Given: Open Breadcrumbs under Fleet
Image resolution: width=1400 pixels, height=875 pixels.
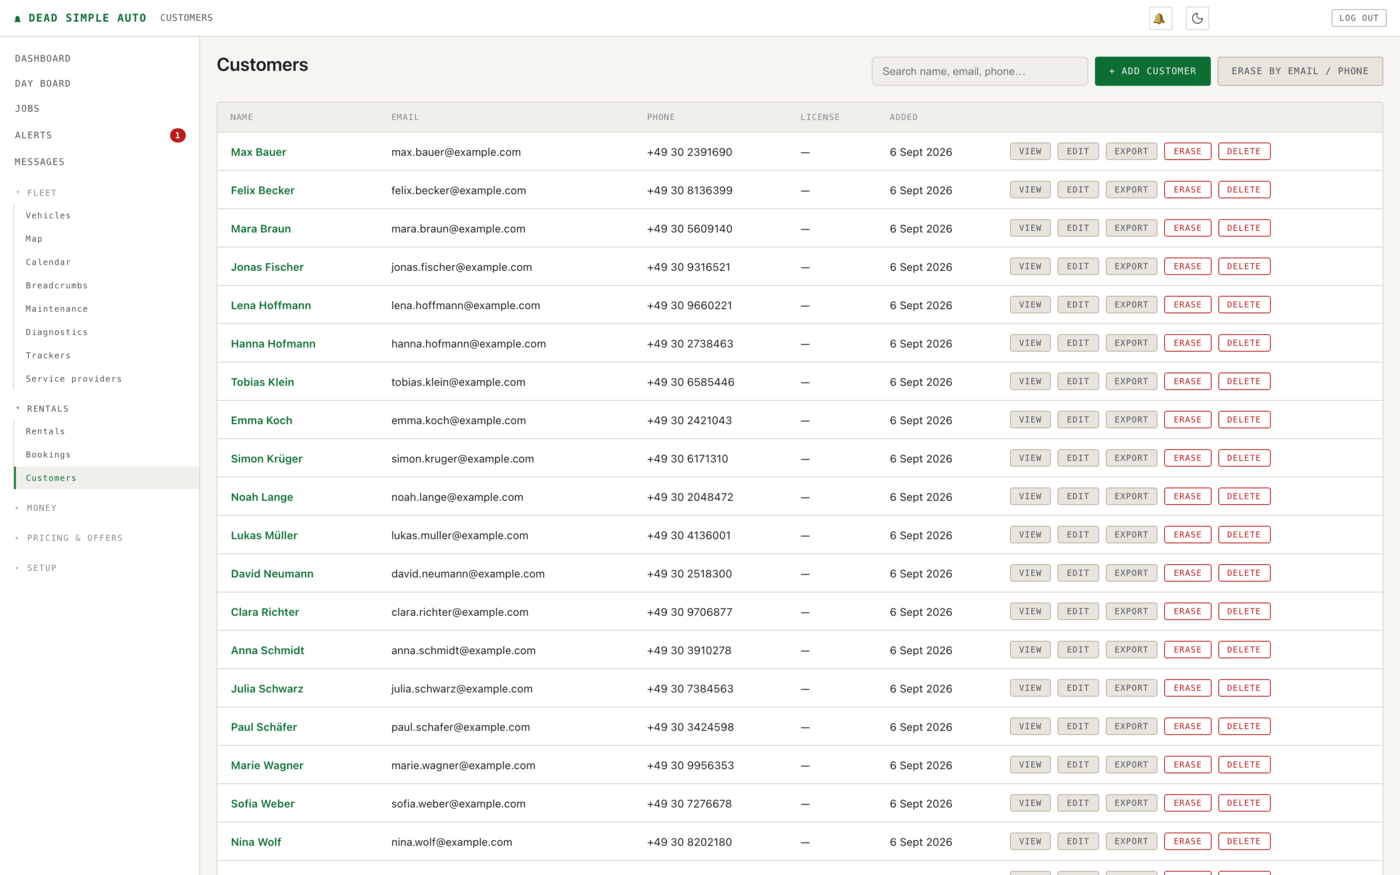Looking at the screenshot, I should coord(57,286).
